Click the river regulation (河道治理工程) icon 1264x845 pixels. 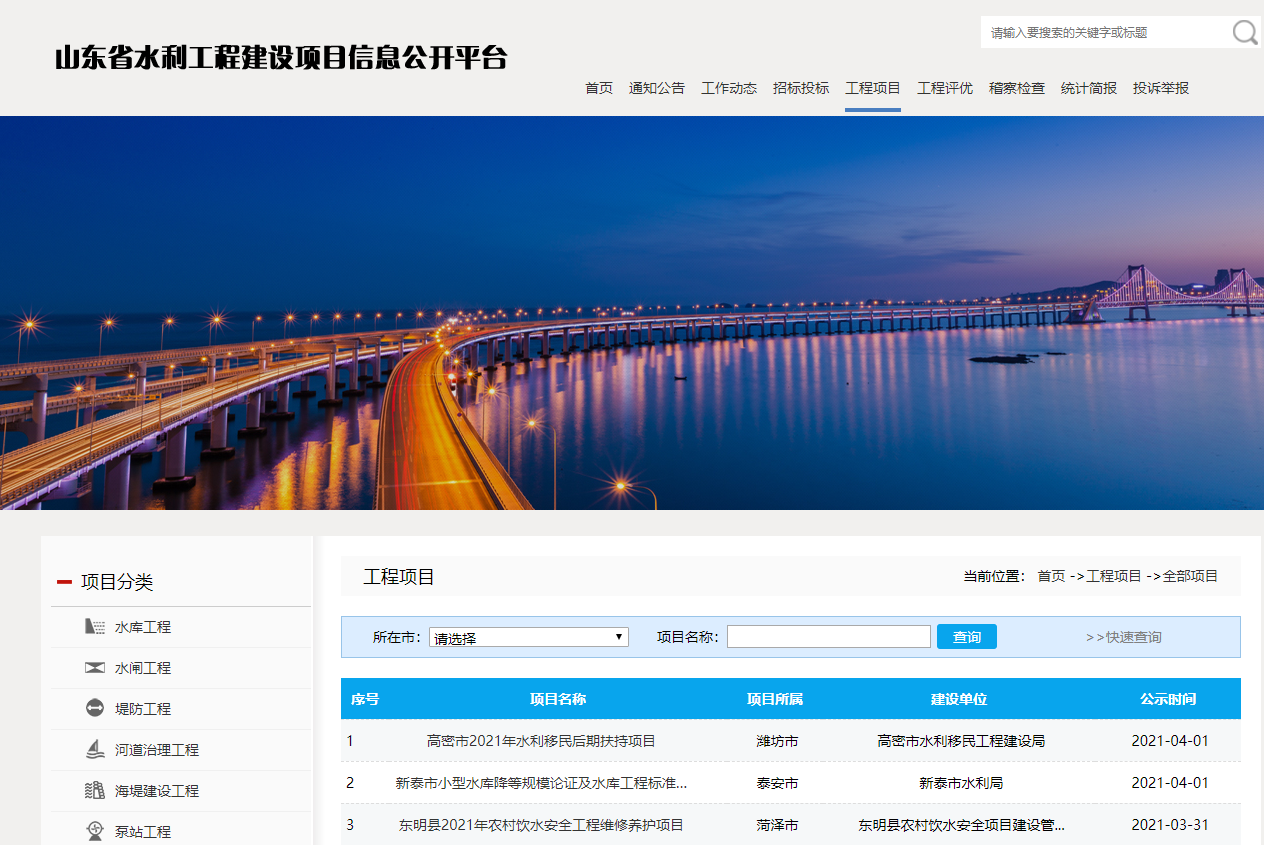[x=95, y=749]
